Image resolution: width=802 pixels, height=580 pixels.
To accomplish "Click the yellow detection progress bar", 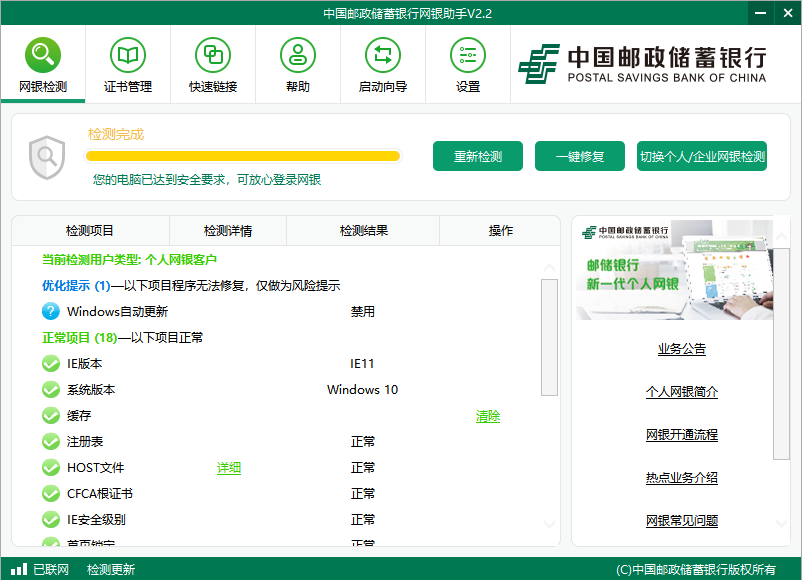I will [243, 156].
